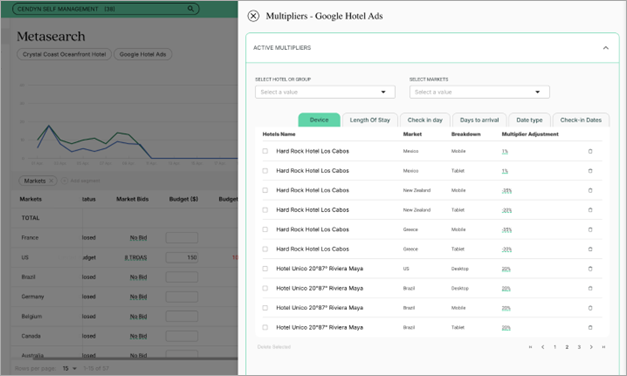
Task: Open the Rows per page dropdown
Action: click(x=70, y=368)
